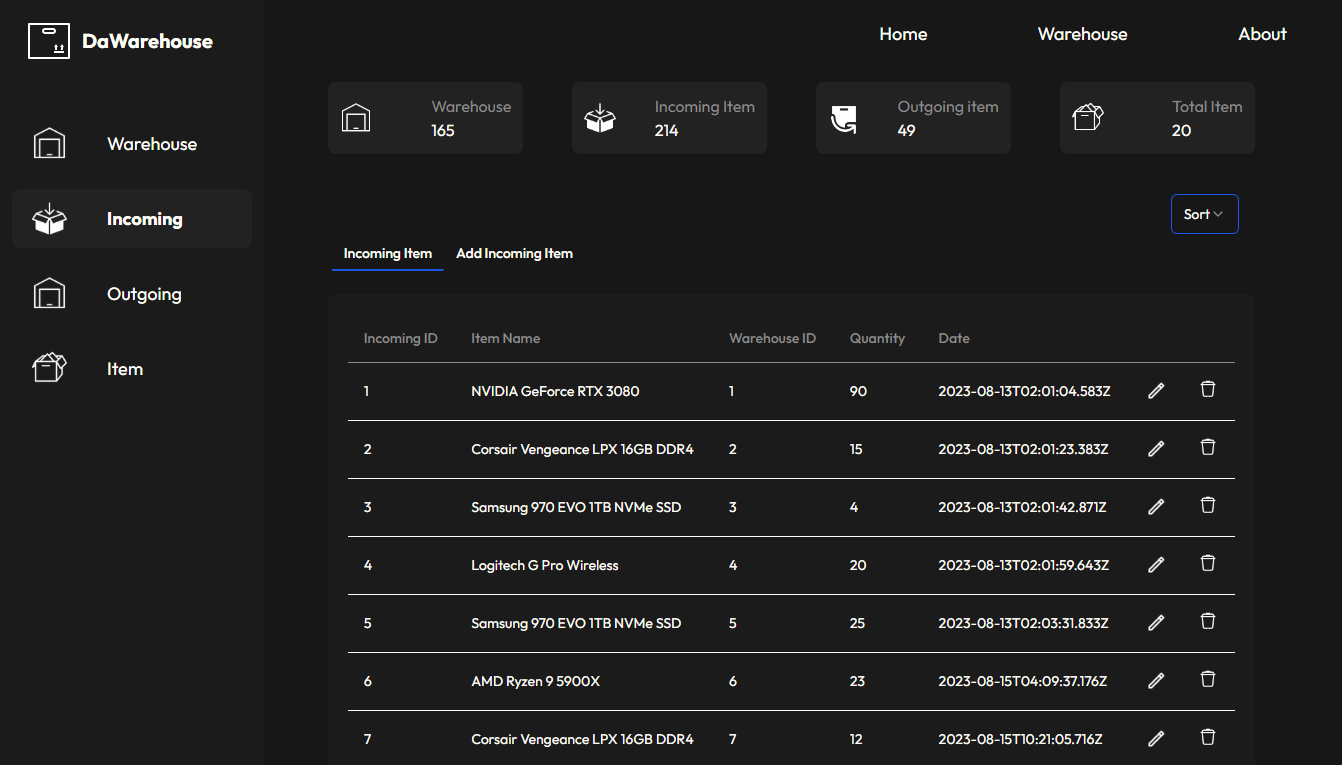Image resolution: width=1342 pixels, height=765 pixels.
Task: Edit the Logitech G Pro Wireless row
Action: (x=1156, y=565)
